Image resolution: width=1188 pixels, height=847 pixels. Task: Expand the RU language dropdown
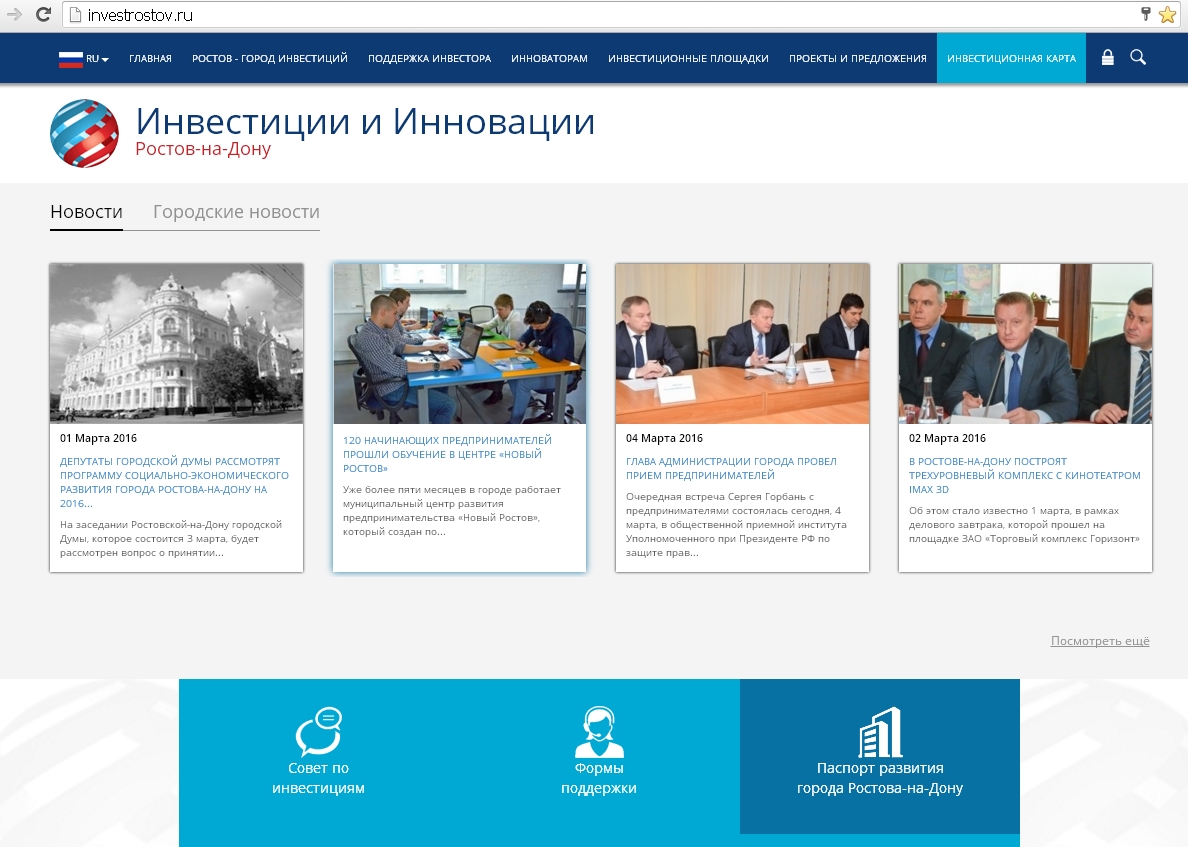click(98, 58)
